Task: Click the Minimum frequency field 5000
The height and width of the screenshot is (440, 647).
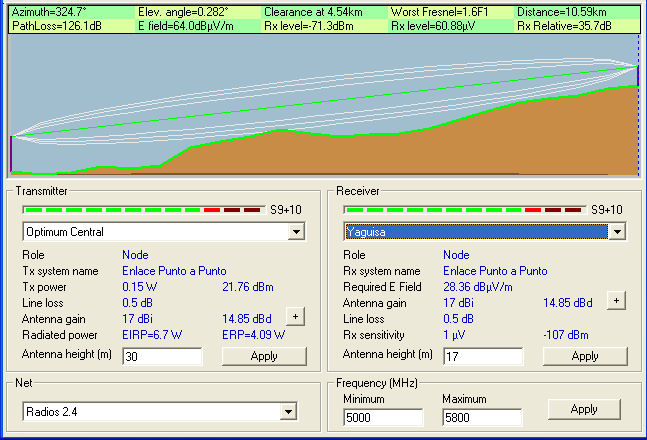Action: tap(383, 418)
